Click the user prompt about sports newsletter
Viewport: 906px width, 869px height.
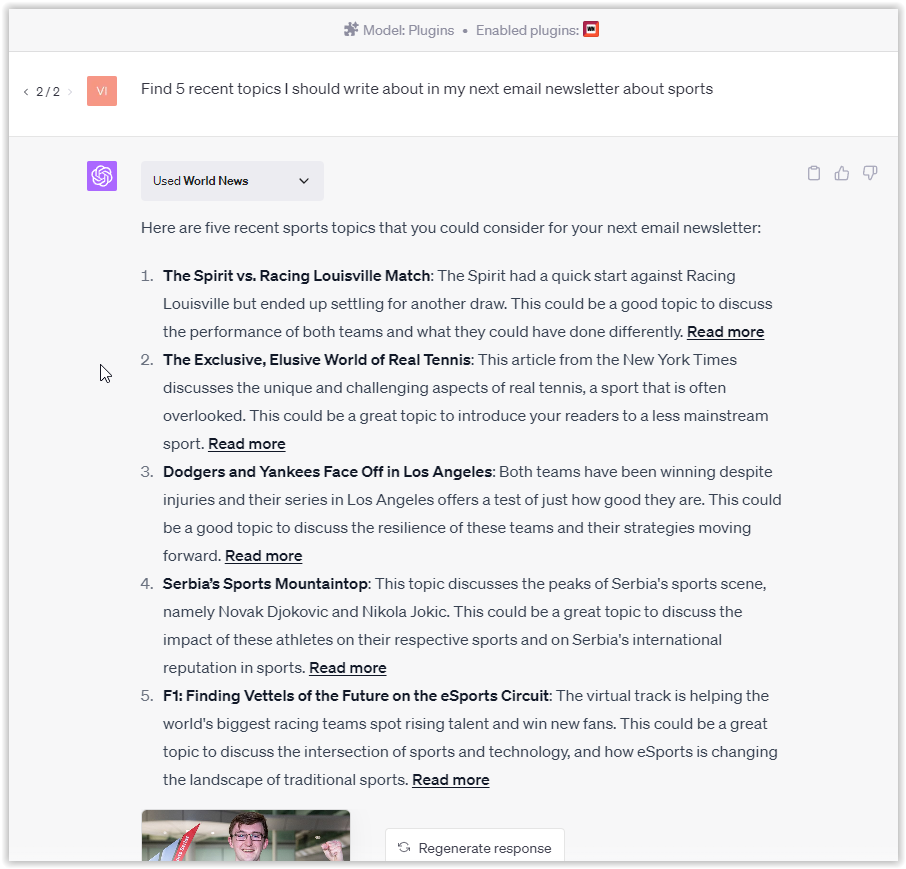[x=427, y=89]
